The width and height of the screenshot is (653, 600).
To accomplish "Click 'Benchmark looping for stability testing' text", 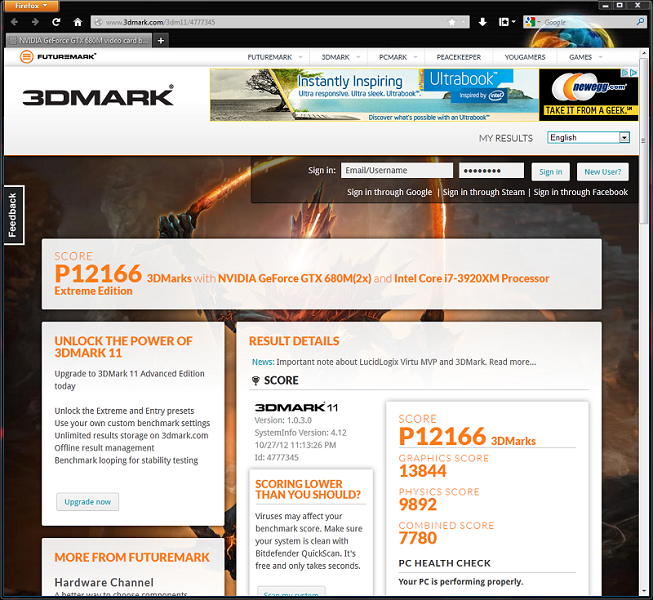I will click(126, 461).
